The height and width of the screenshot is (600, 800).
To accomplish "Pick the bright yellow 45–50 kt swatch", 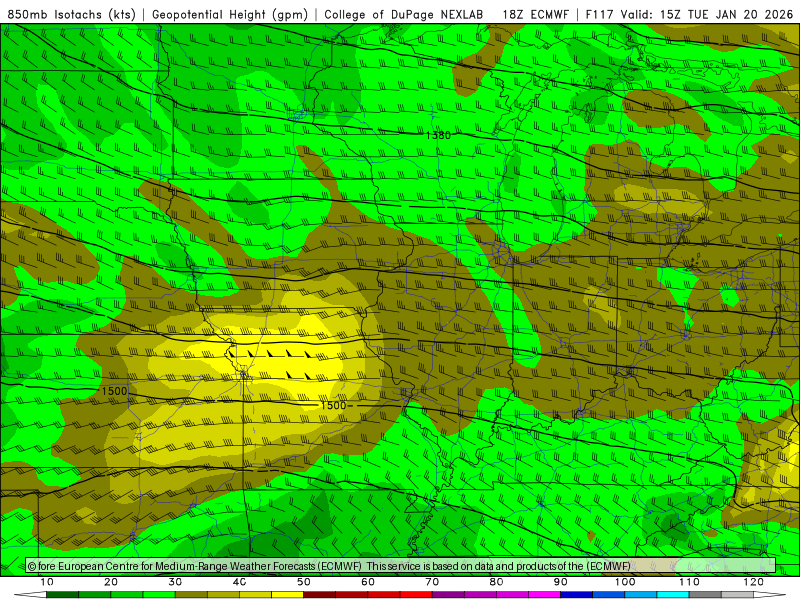I will [287, 595].
